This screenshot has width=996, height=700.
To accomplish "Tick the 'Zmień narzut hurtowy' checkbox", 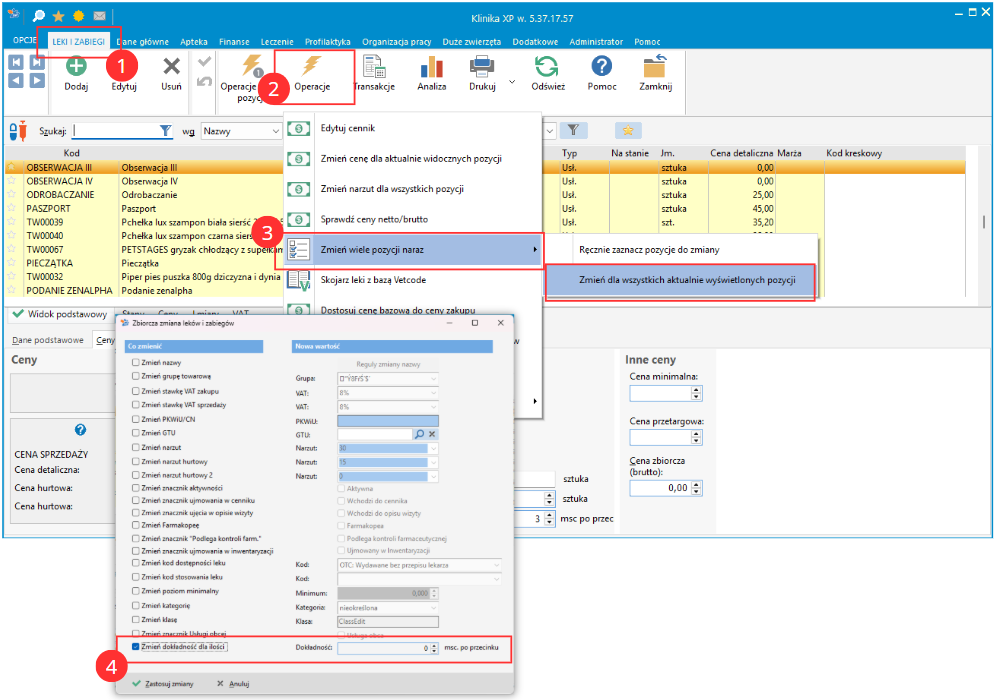I will click(x=136, y=463).
